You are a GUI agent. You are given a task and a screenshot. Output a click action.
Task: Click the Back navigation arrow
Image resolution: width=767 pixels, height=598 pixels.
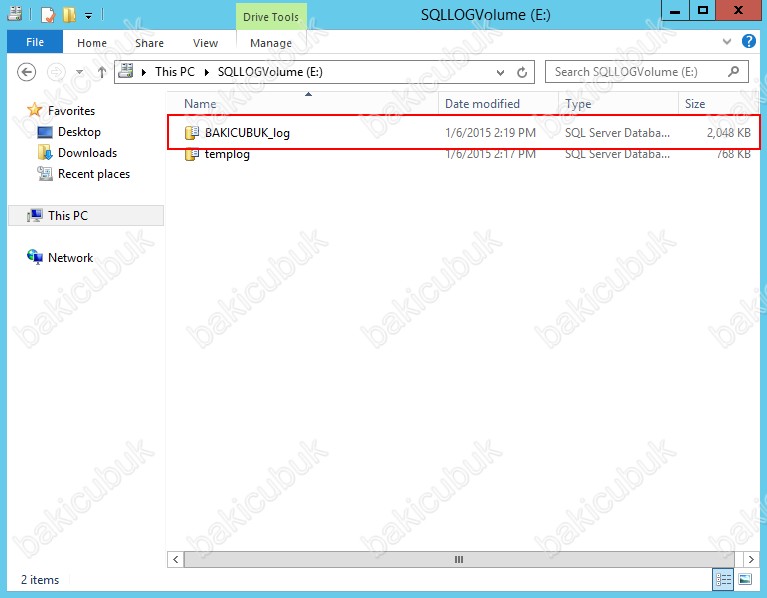coord(26,72)
